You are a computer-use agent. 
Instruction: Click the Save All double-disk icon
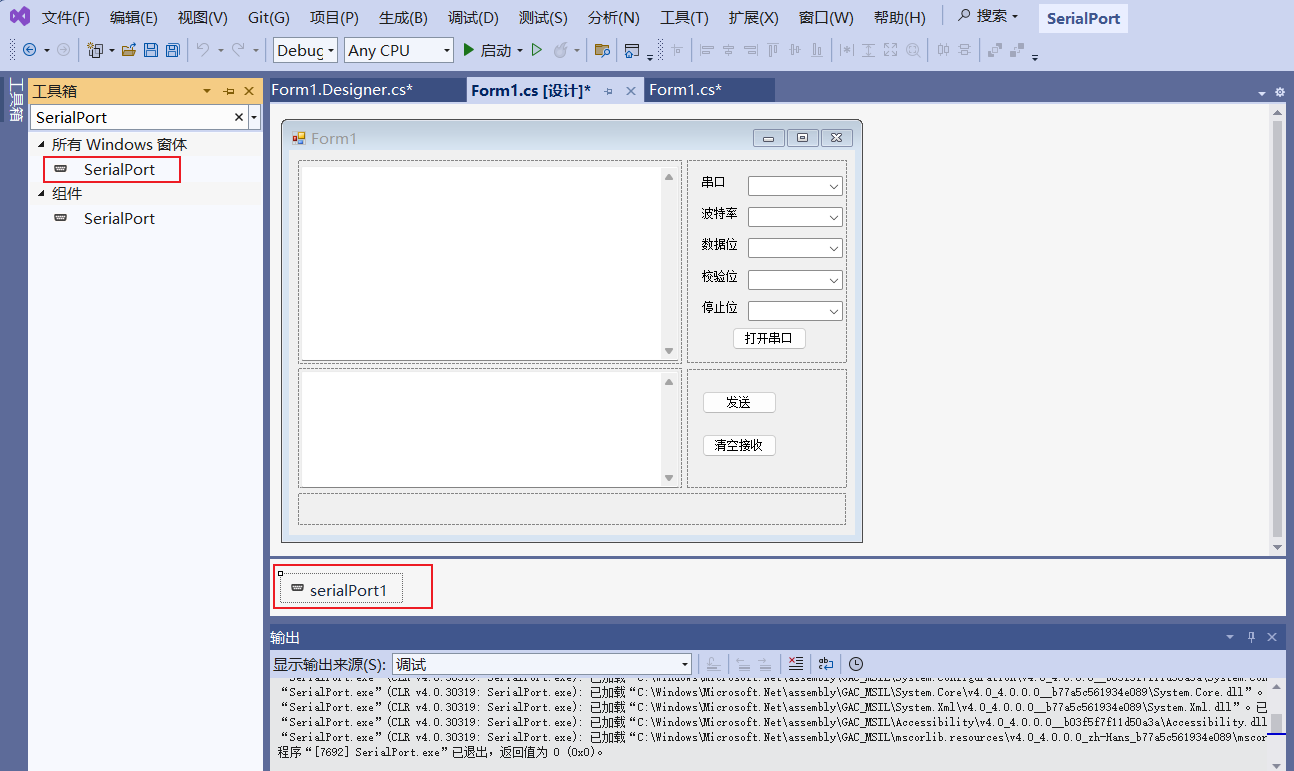click(173, 50)
